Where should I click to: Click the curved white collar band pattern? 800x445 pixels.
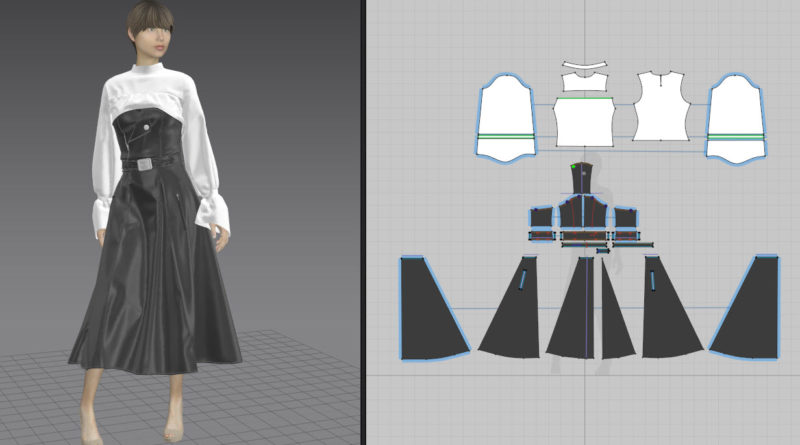click(x=585, y=65)
